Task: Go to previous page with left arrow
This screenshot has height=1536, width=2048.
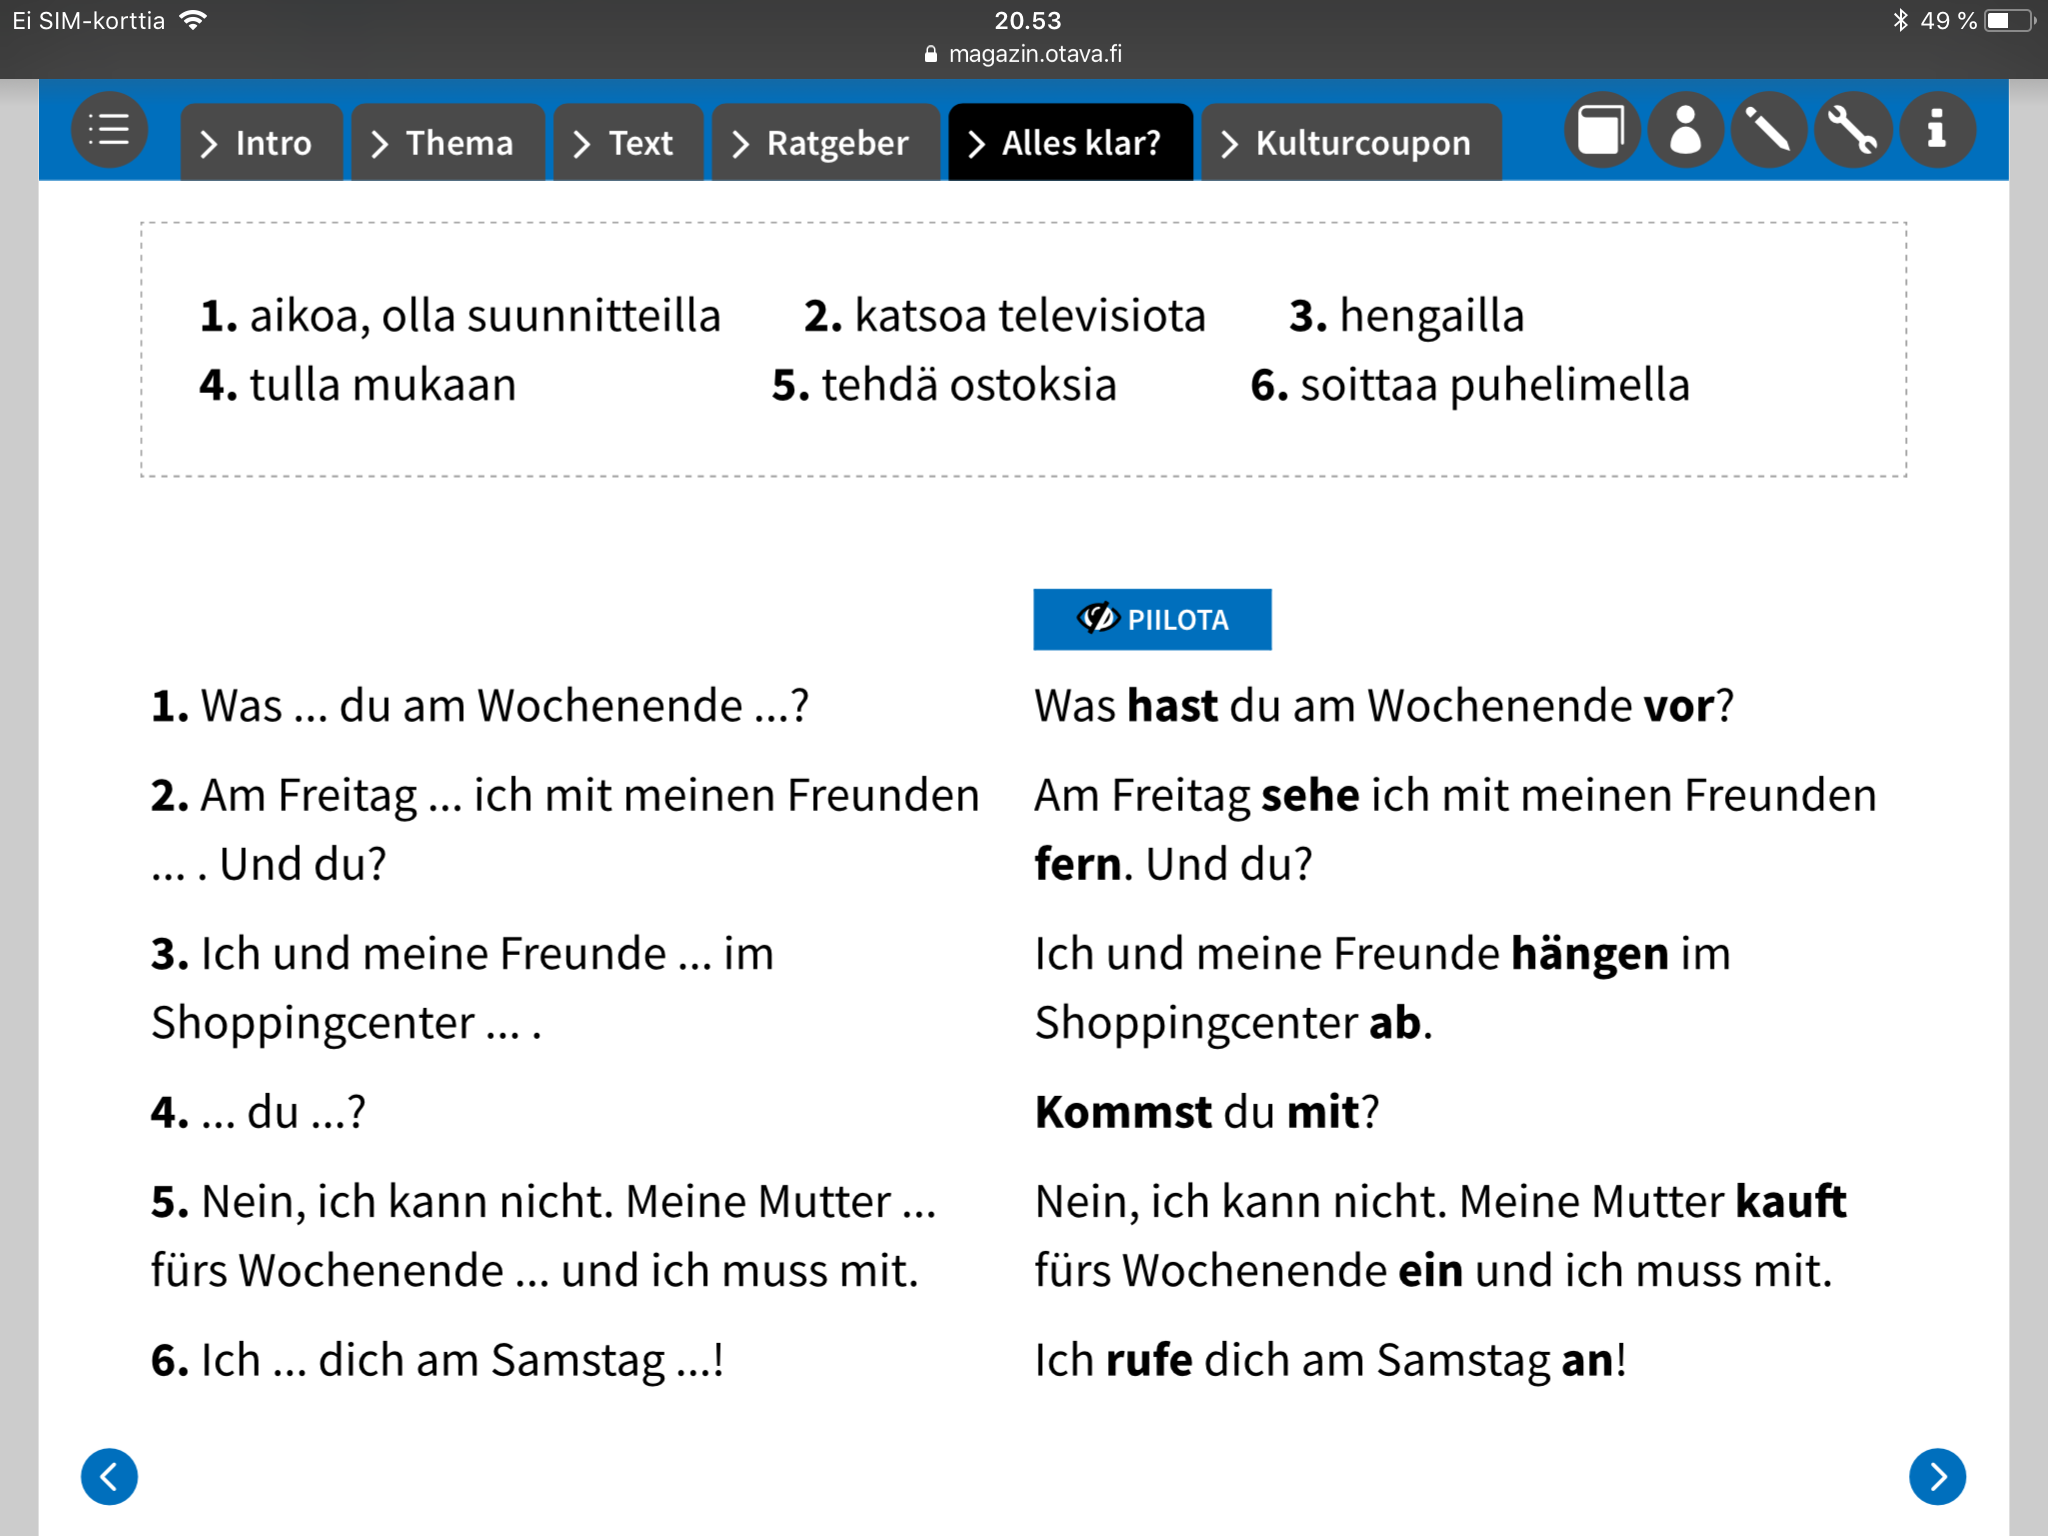Action: [x=109, y=1476]
